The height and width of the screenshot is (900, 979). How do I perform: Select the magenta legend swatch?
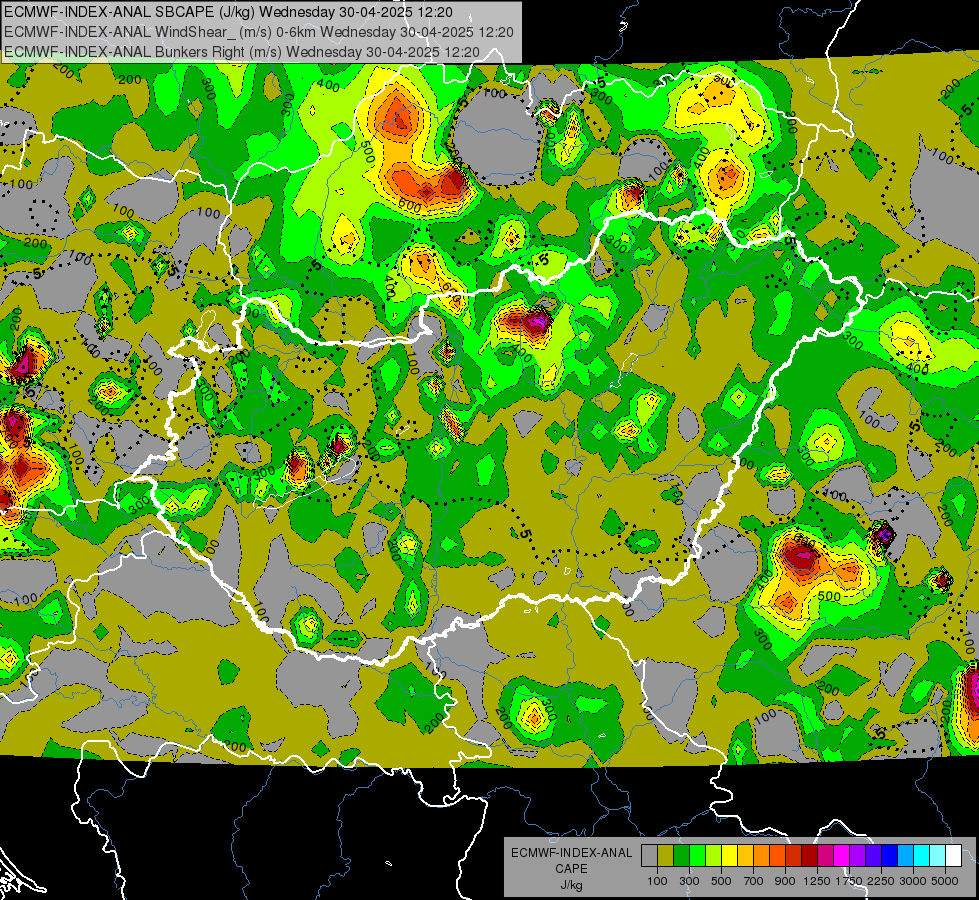[x=842, y=856]
